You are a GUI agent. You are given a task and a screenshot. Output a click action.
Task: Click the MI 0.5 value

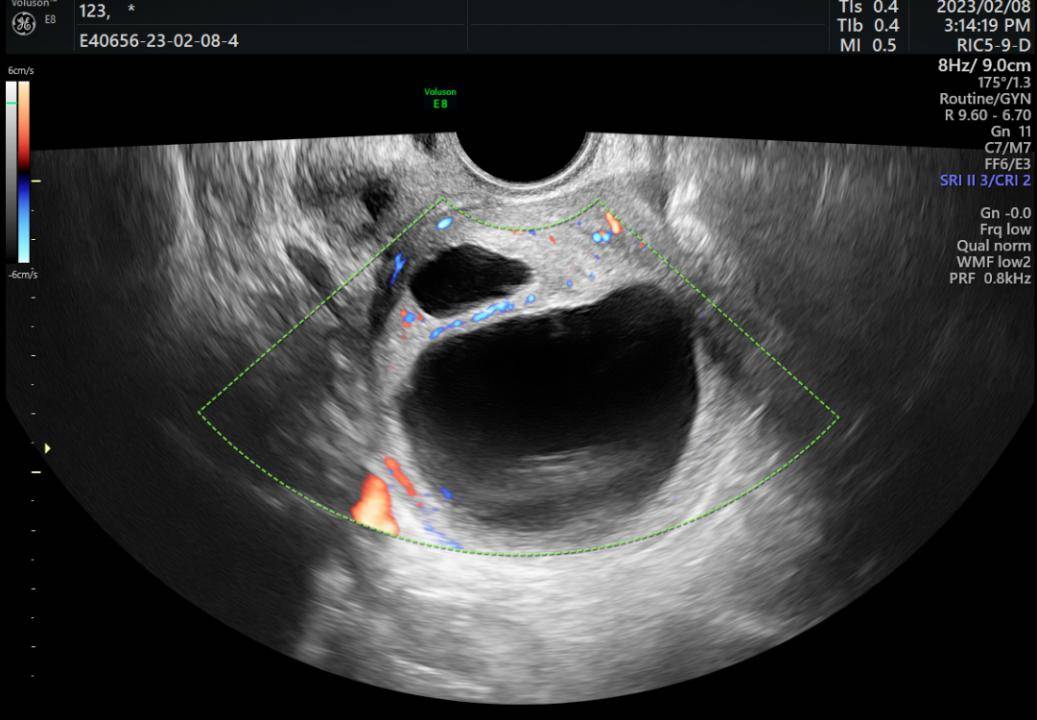[x=868, y=45]
